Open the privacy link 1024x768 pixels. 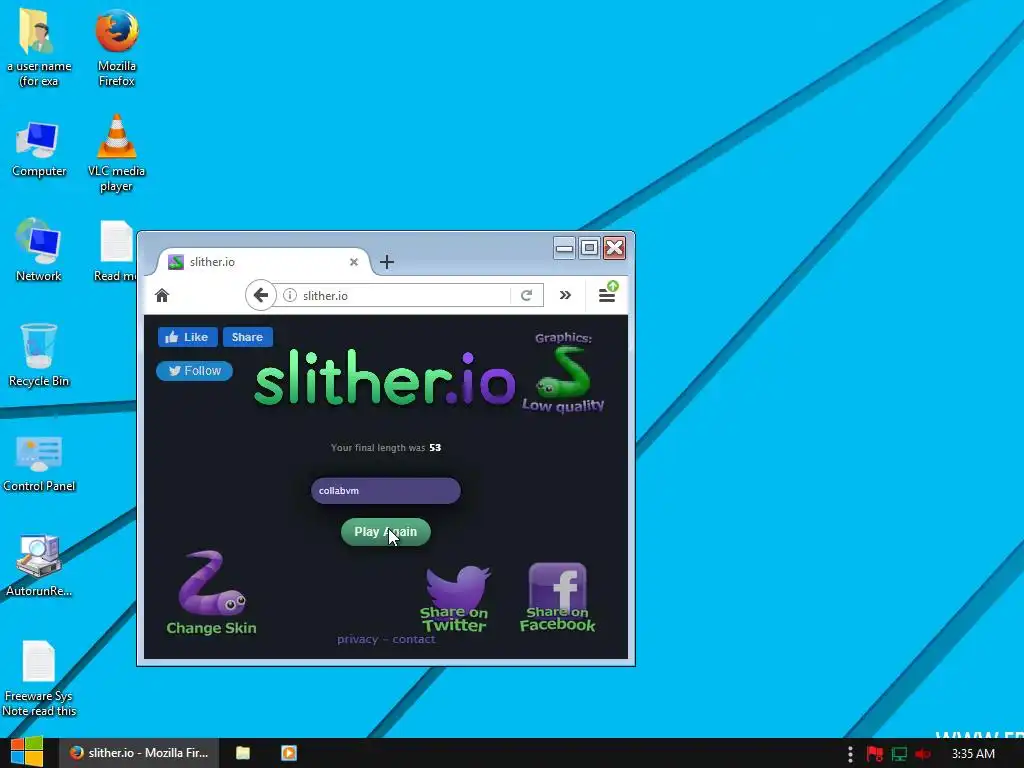click(x=357, y=639)
